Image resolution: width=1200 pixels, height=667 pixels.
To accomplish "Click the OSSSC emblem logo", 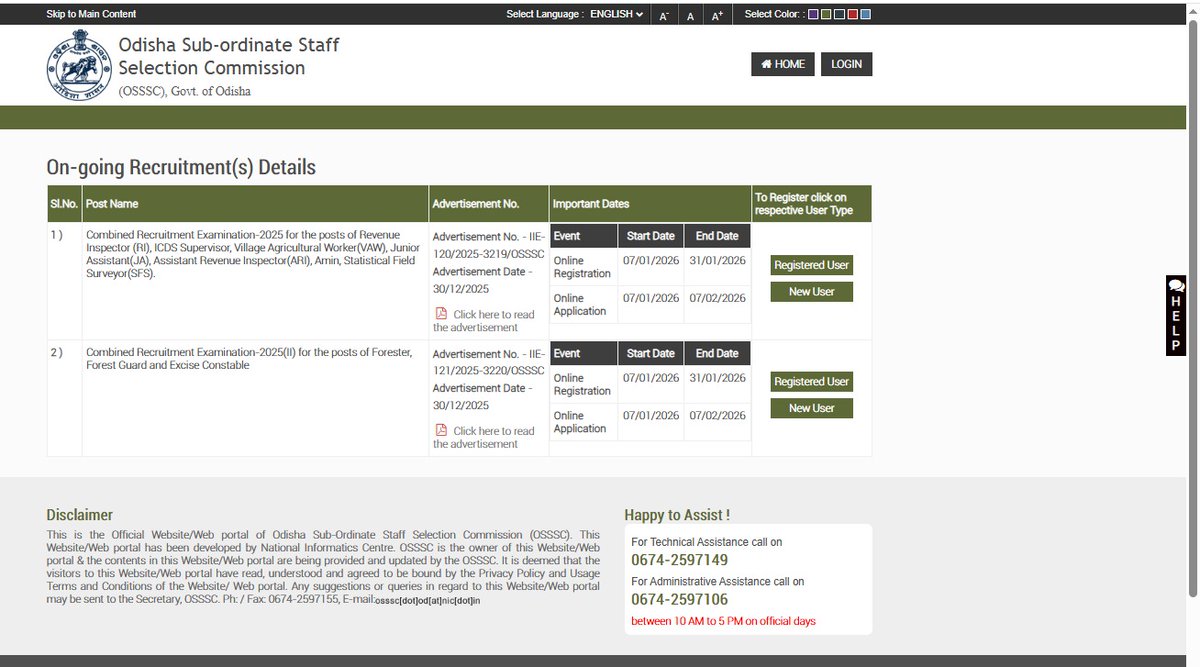I will click(x=77, y=63).
